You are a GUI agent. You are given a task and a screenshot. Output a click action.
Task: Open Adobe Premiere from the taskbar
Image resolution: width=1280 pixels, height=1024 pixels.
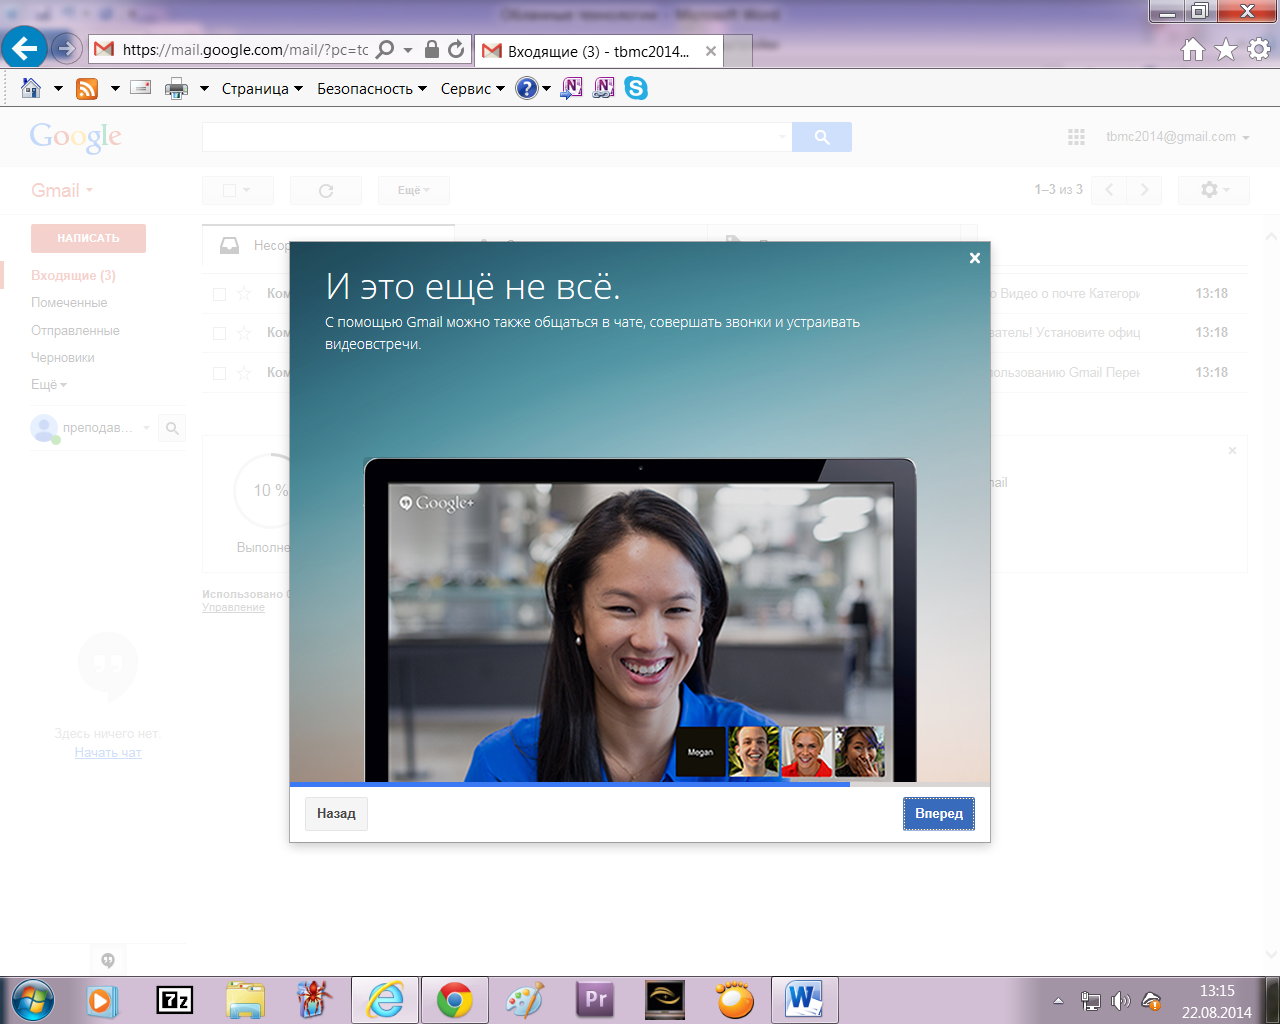(x=595, y=1000)
